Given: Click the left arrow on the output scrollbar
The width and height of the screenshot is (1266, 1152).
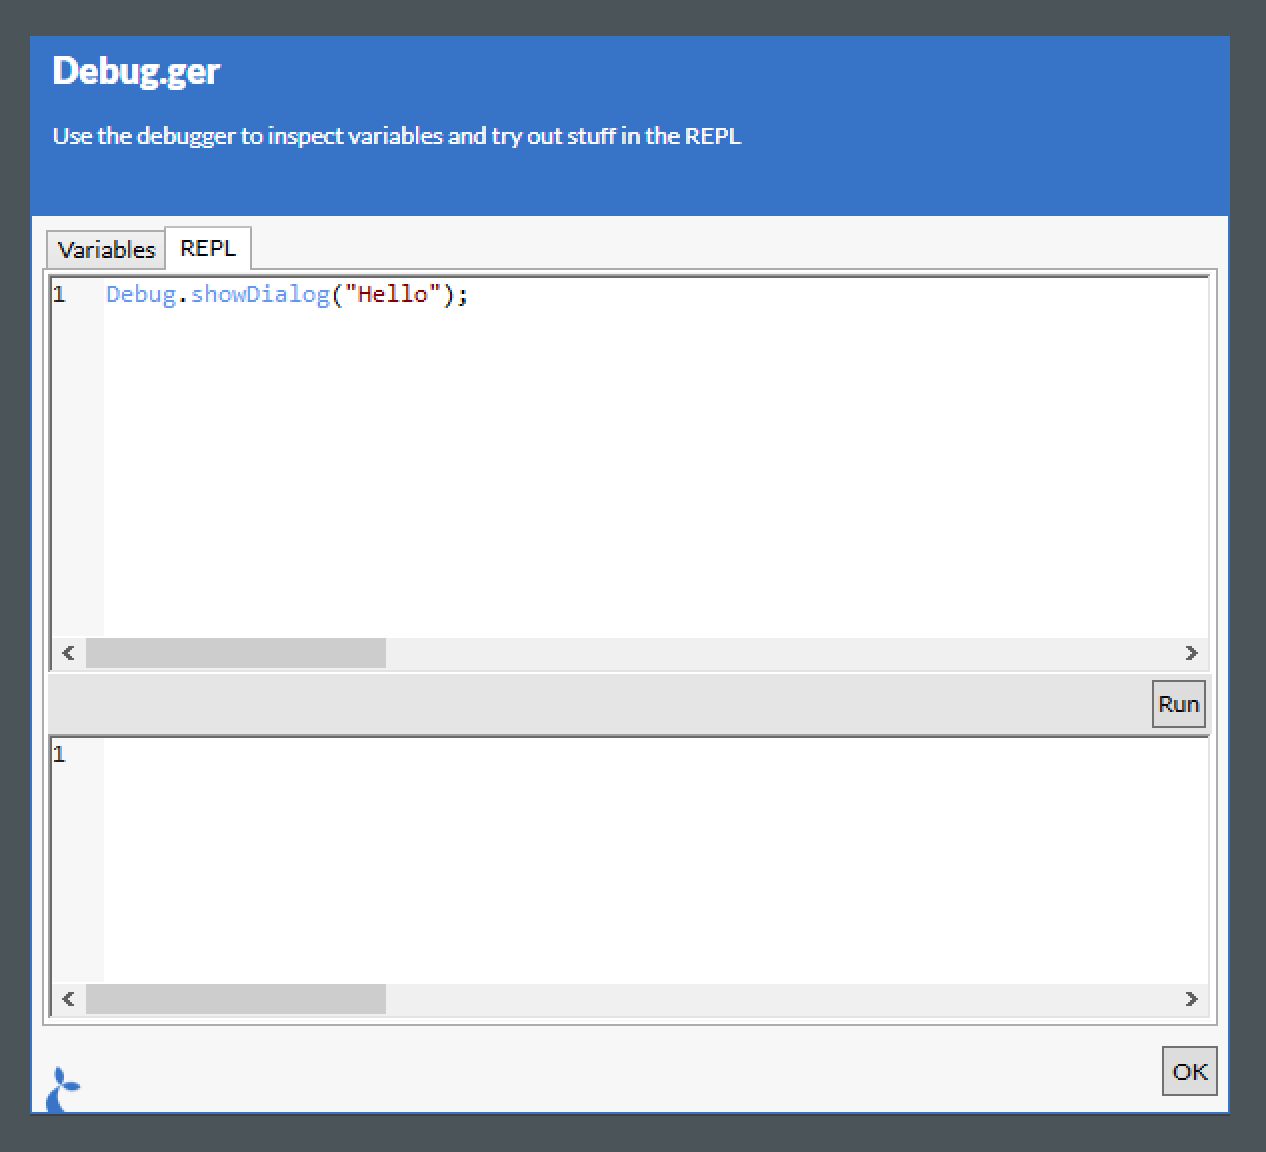Looking at the screenshot, I should point(67,999).
